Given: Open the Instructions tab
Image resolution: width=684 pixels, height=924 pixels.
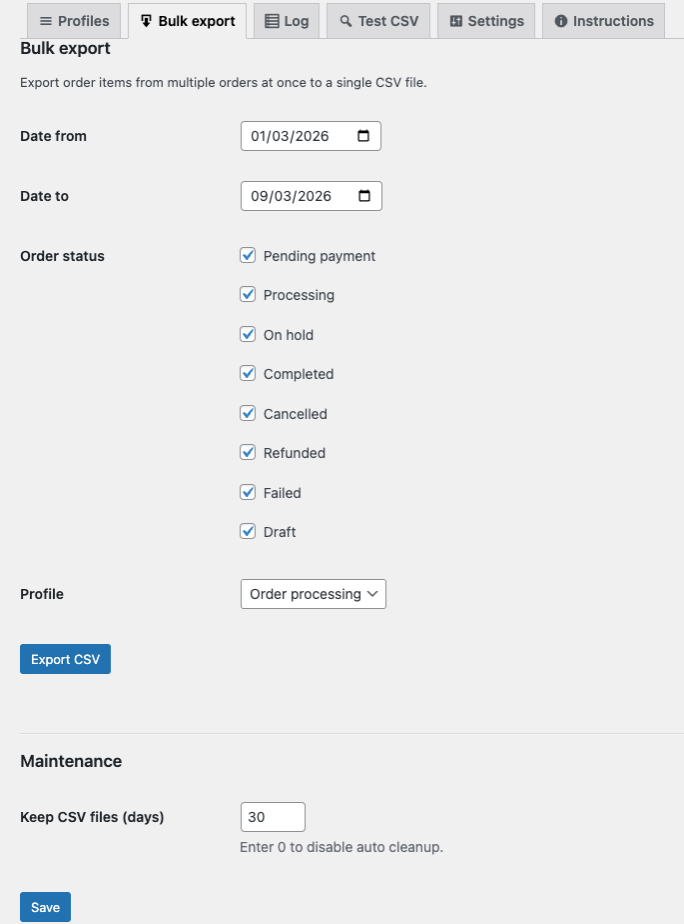Looking at the screenshot, I should (x=603, y=21).
